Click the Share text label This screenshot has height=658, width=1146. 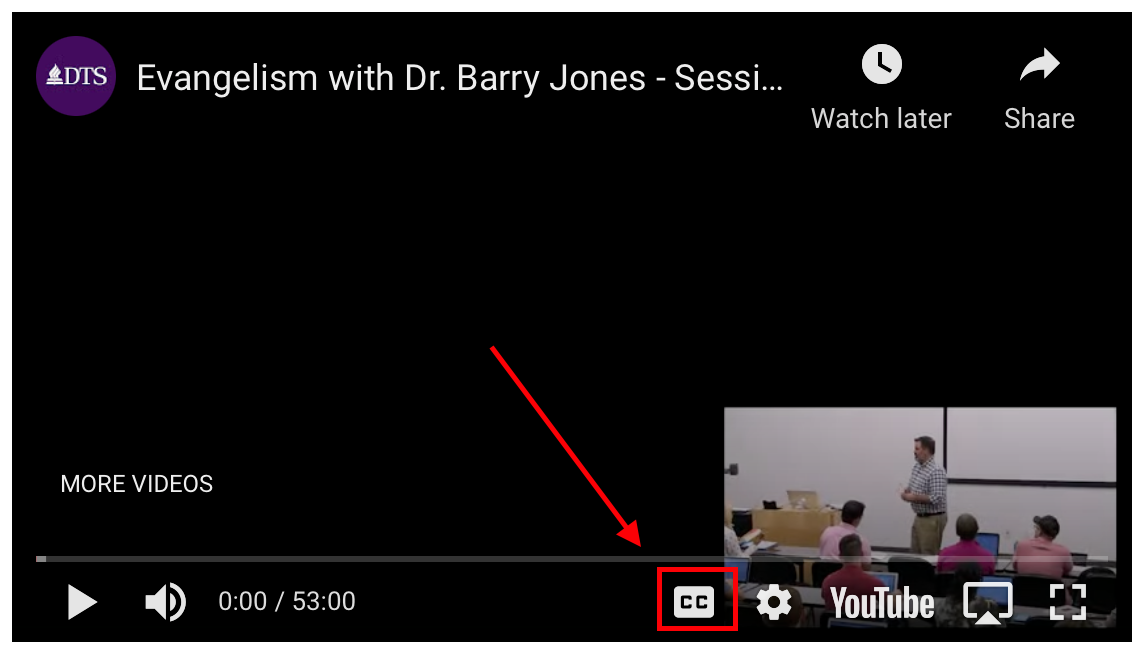(1039, 118)
